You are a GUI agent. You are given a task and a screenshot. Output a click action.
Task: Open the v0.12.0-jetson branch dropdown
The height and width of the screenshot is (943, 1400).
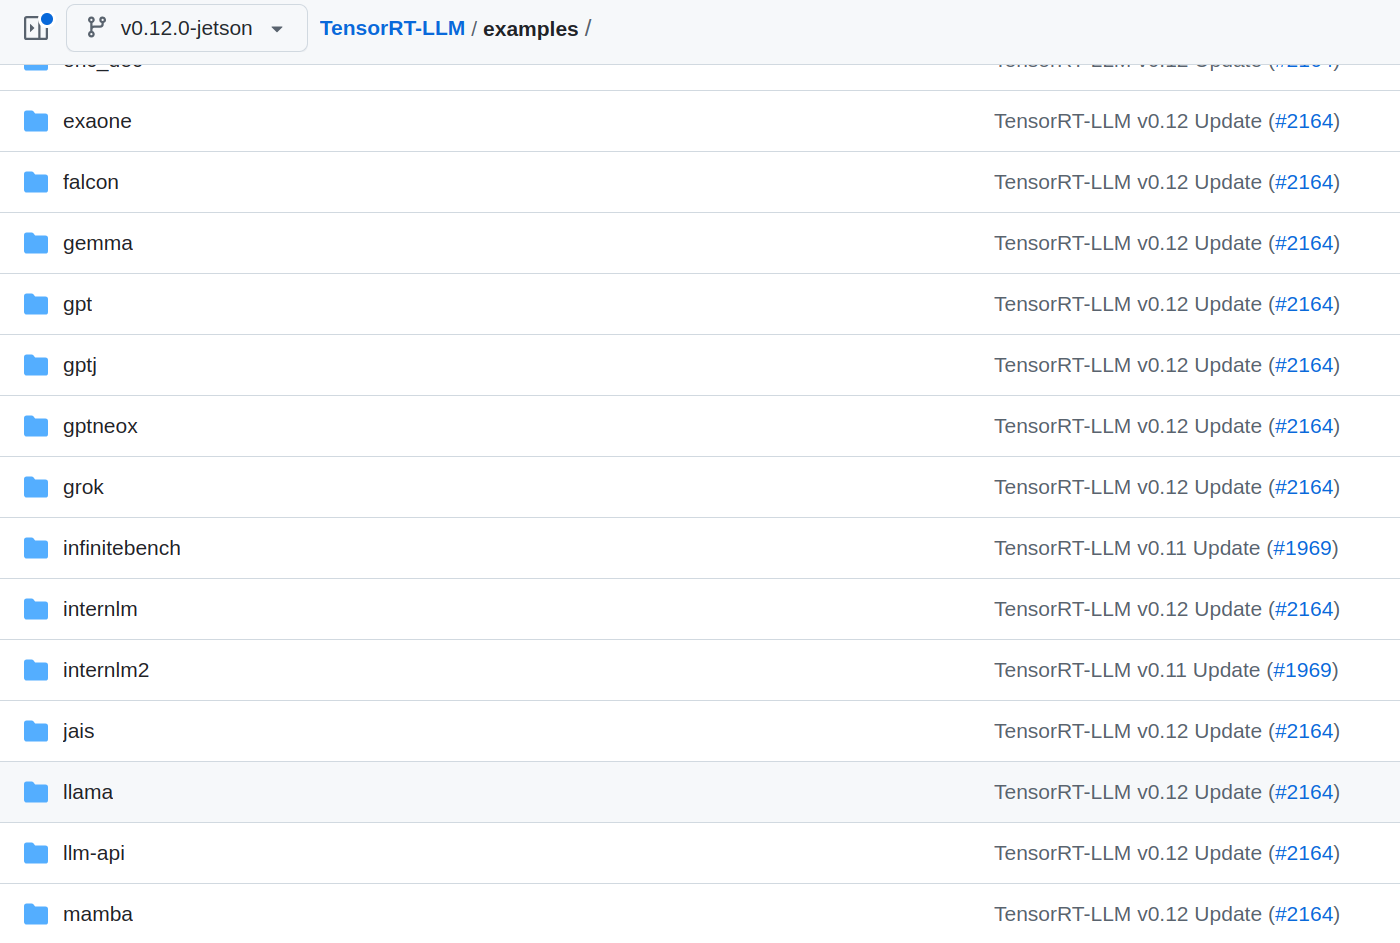(x=187, y=28)
